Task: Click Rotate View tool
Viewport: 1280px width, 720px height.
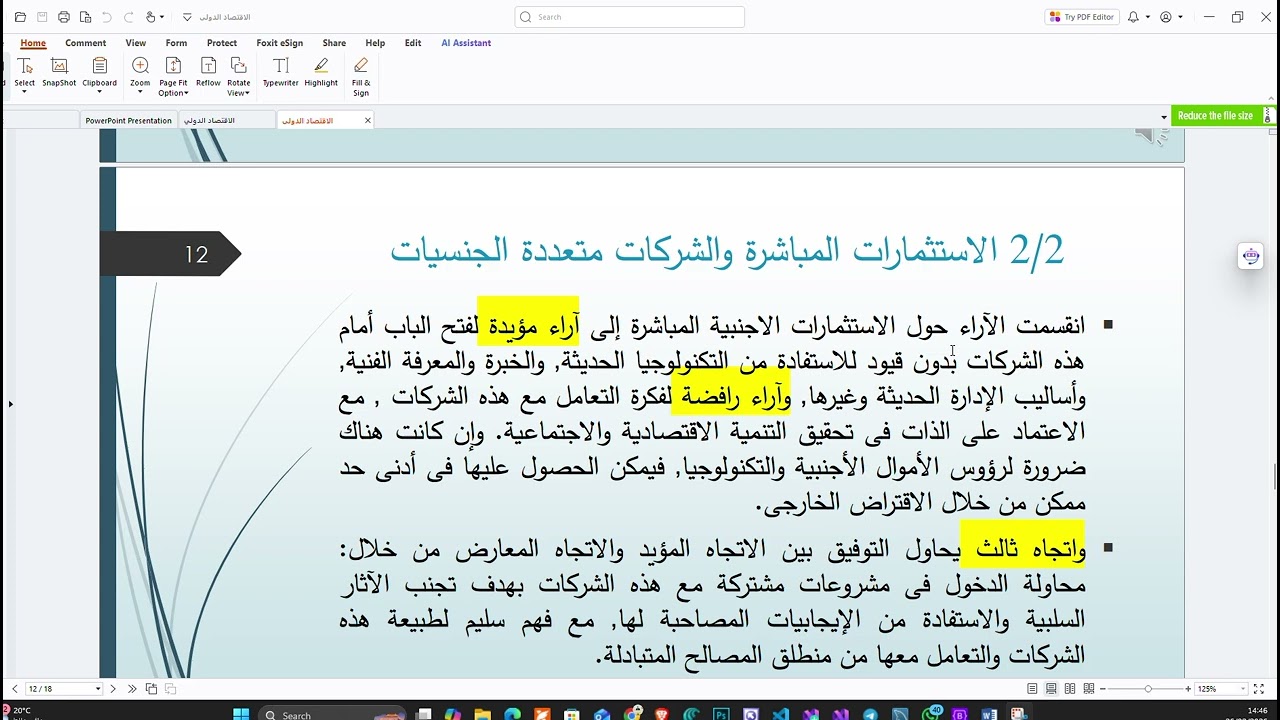Action: (x=238, y=76)
